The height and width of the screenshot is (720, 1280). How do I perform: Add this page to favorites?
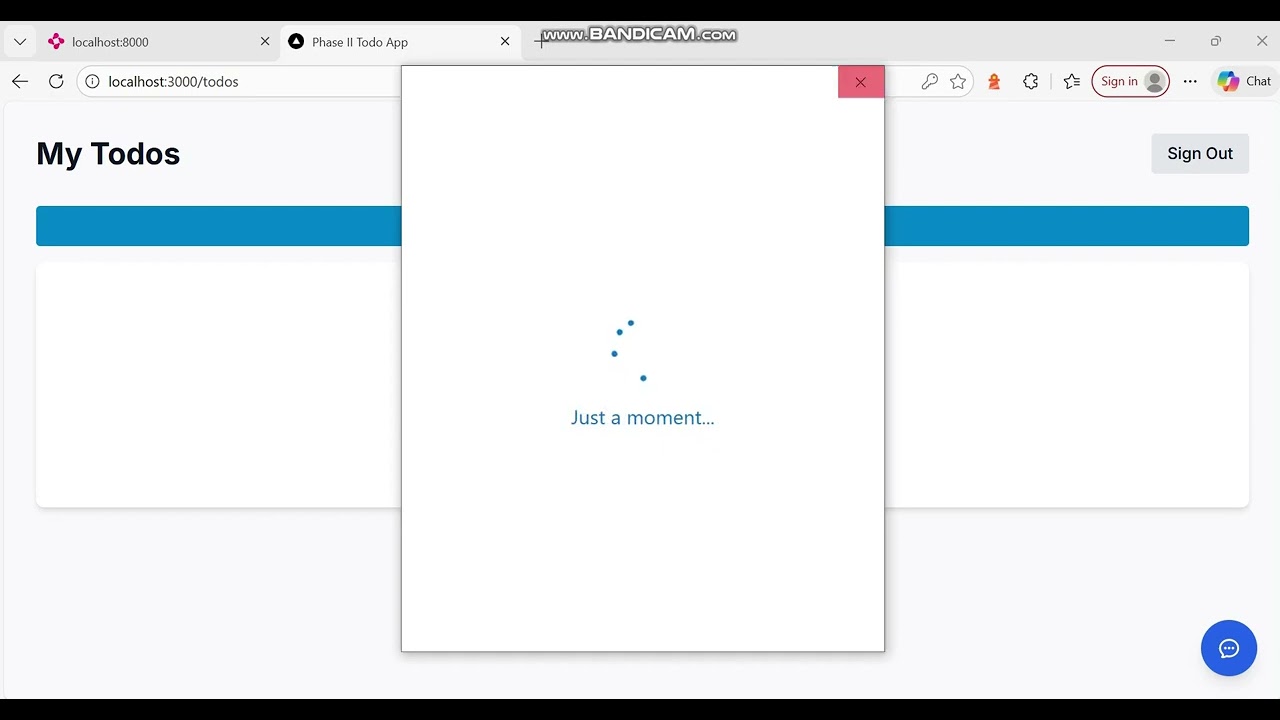click(x=958, y=82)
